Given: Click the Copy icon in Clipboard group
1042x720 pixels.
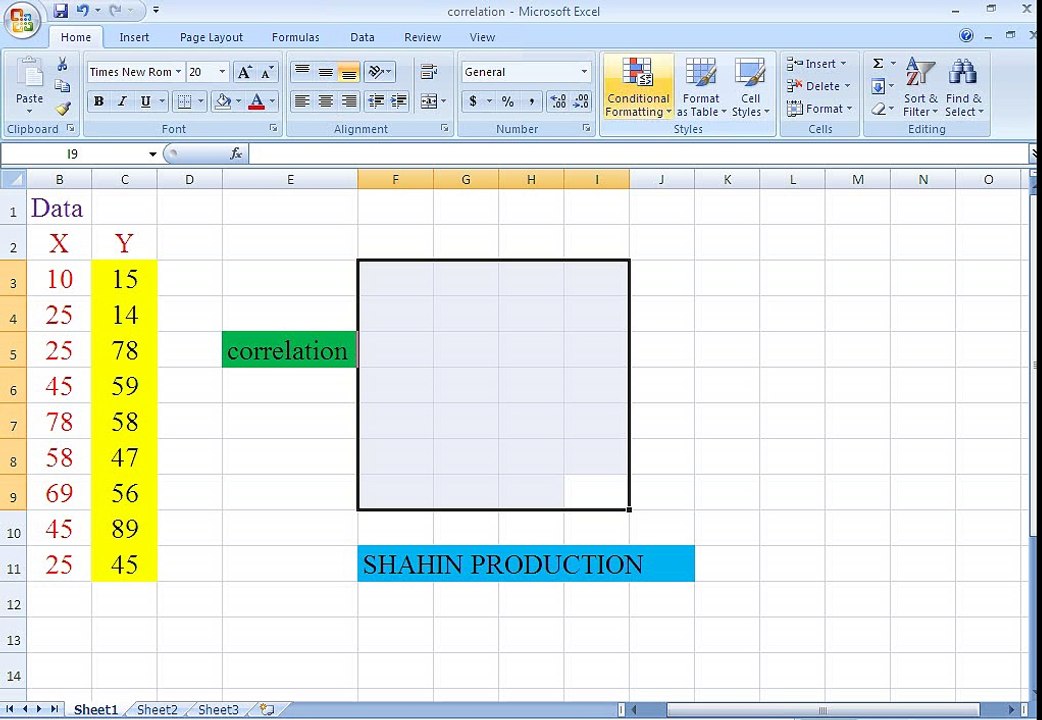Looking at the screenshot, I should pos(62,86).
